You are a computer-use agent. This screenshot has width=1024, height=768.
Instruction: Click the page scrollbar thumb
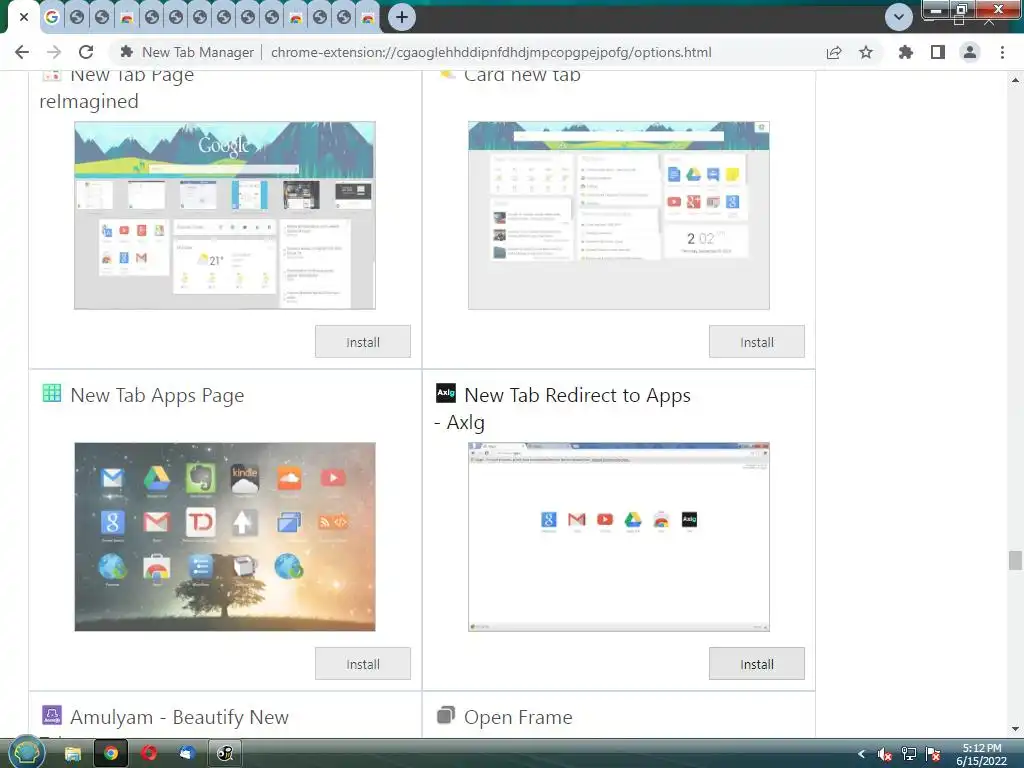(x=1015, y=560)
